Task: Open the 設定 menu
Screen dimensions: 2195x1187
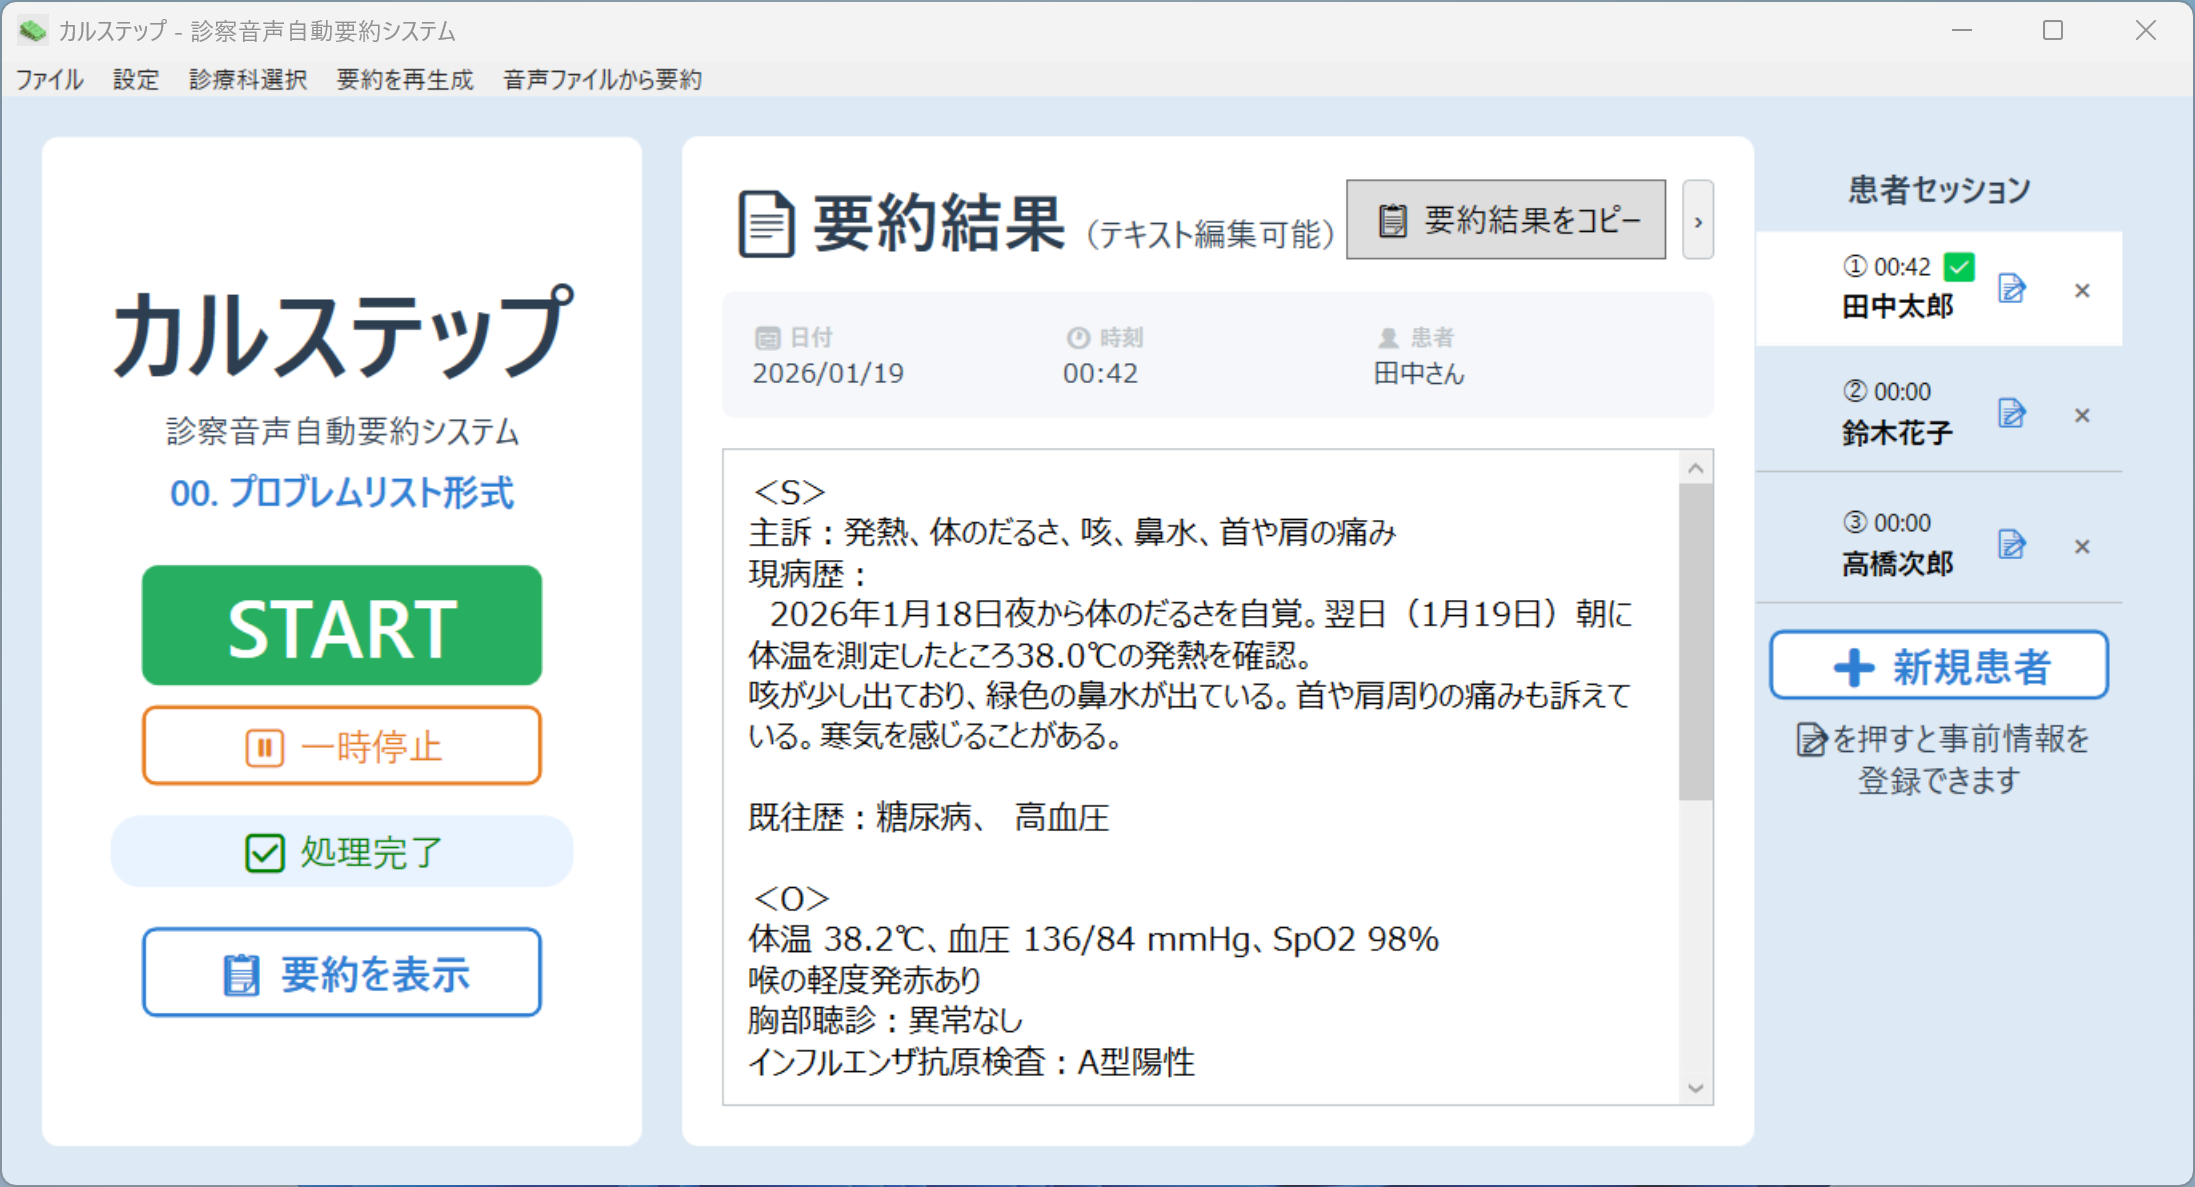Action: click(136, 80)
